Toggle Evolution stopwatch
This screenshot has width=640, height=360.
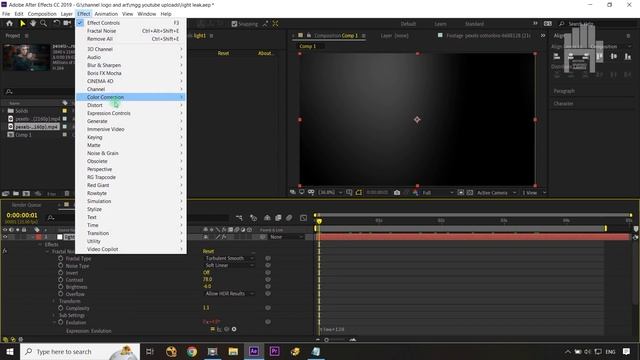pyautogui.click(x=60, y=322)
